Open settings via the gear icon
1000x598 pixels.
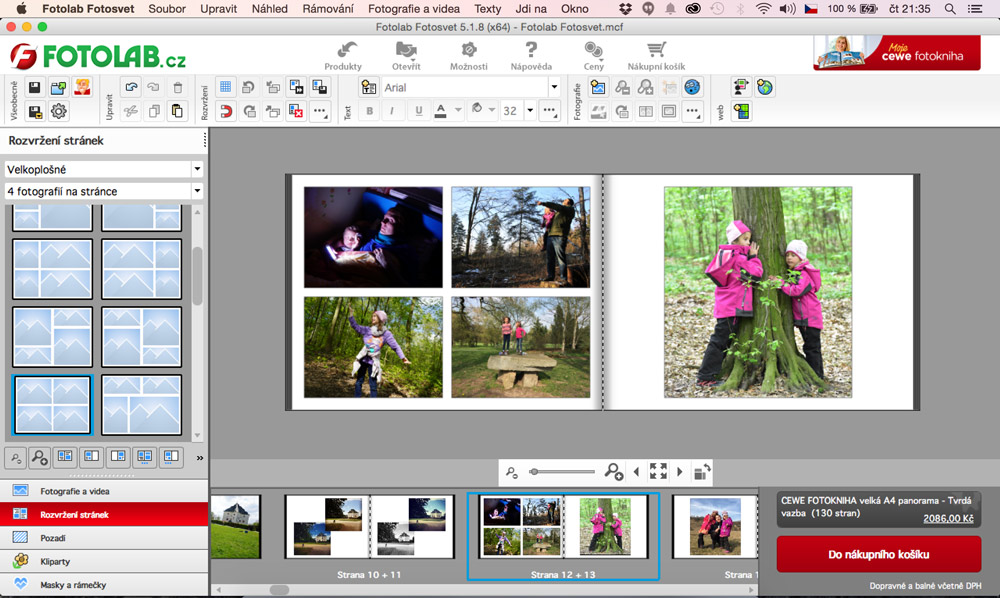pyautogui.click(x=58, y=111)
